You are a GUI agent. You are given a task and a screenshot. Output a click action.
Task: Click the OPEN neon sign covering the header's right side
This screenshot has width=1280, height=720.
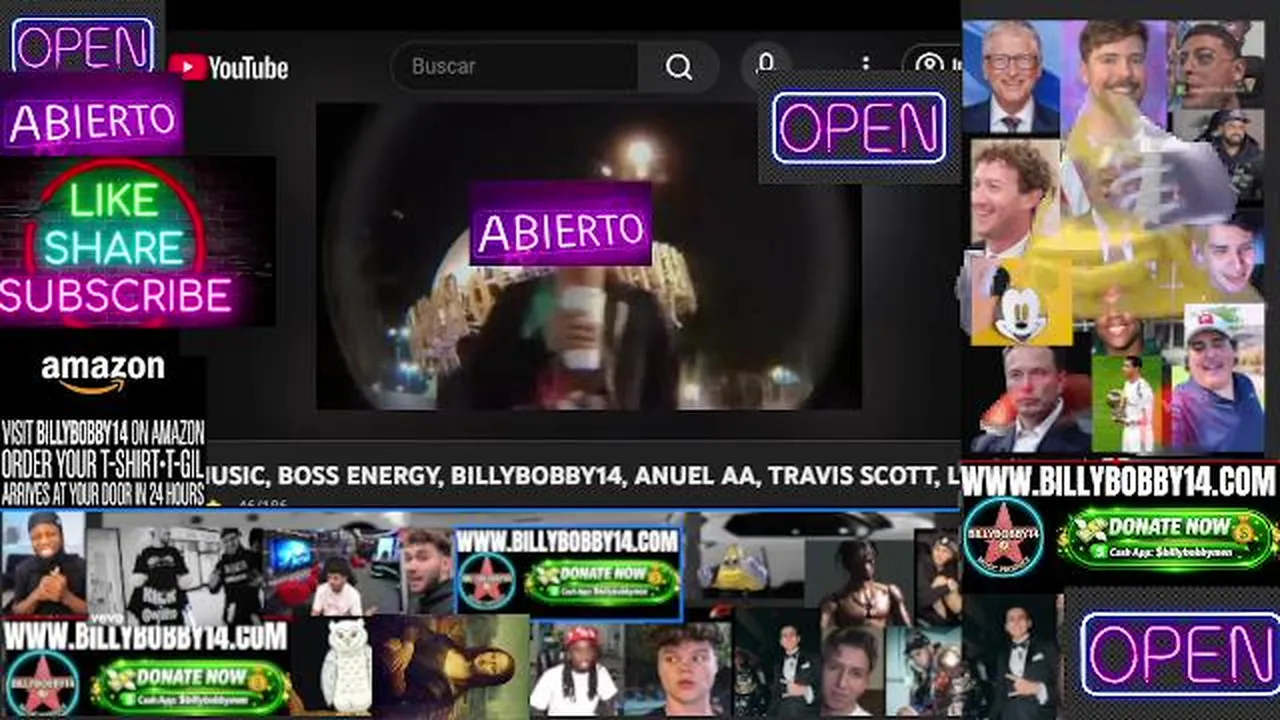859,128
